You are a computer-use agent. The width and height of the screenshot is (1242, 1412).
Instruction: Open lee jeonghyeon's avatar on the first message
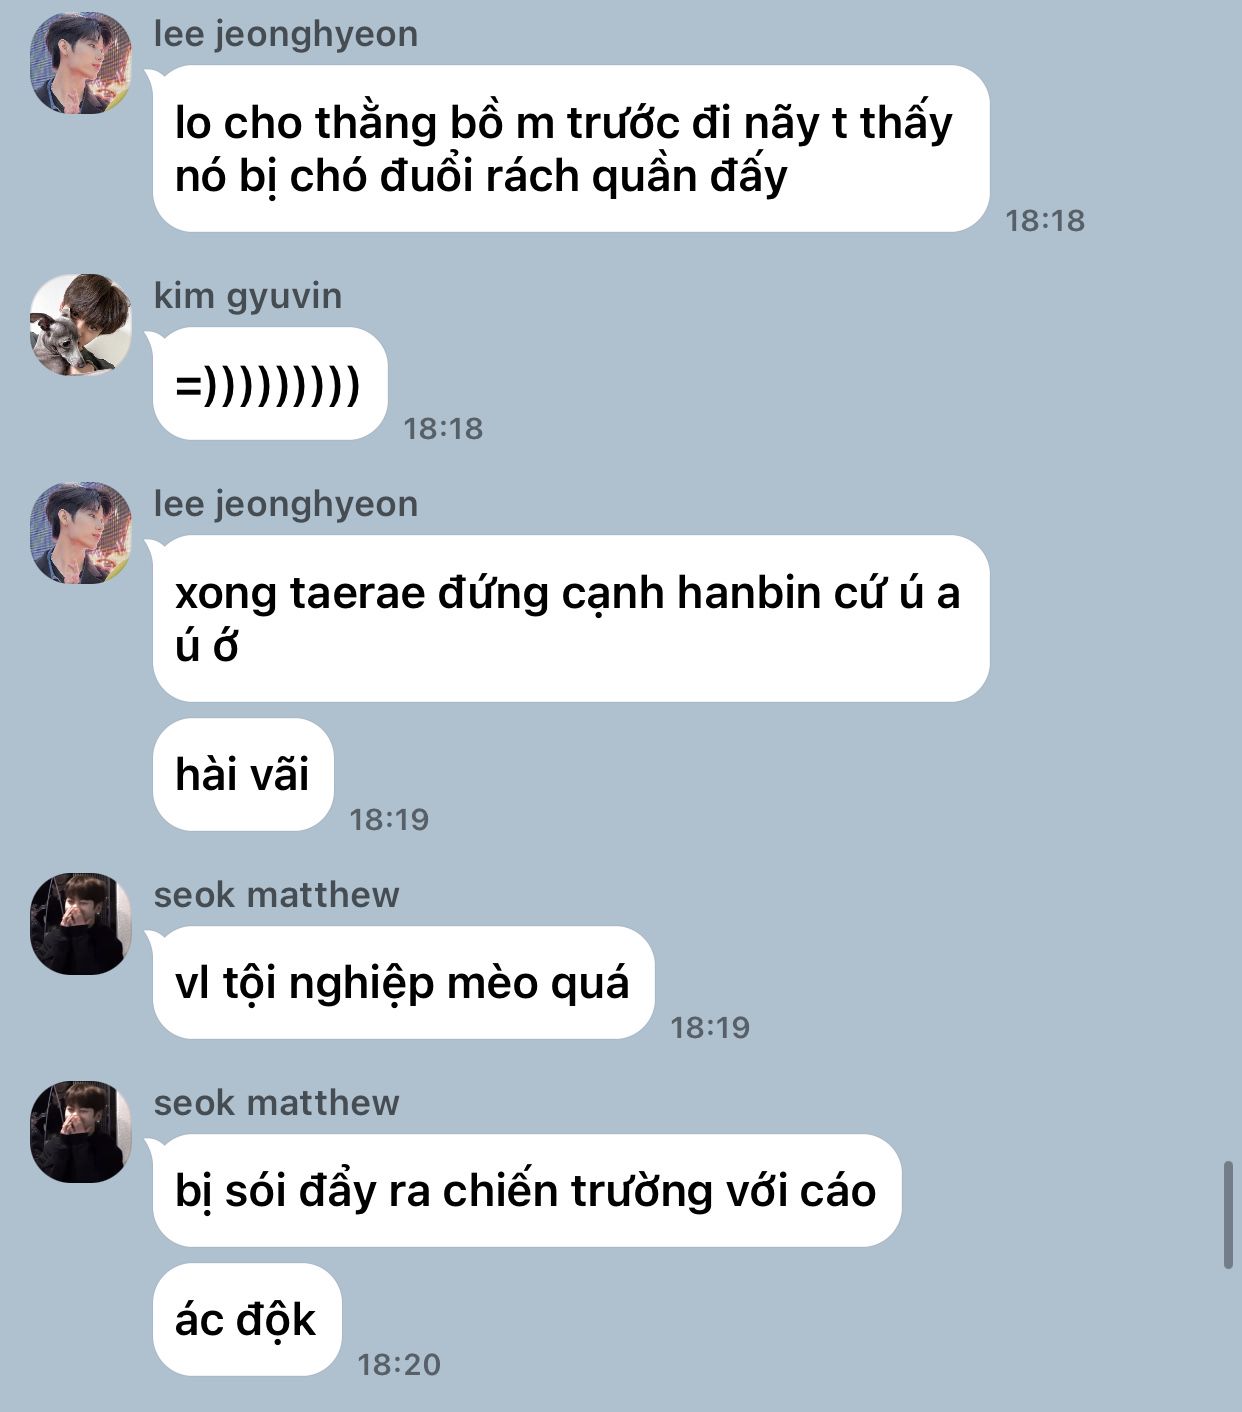click(x=81, y=63)
